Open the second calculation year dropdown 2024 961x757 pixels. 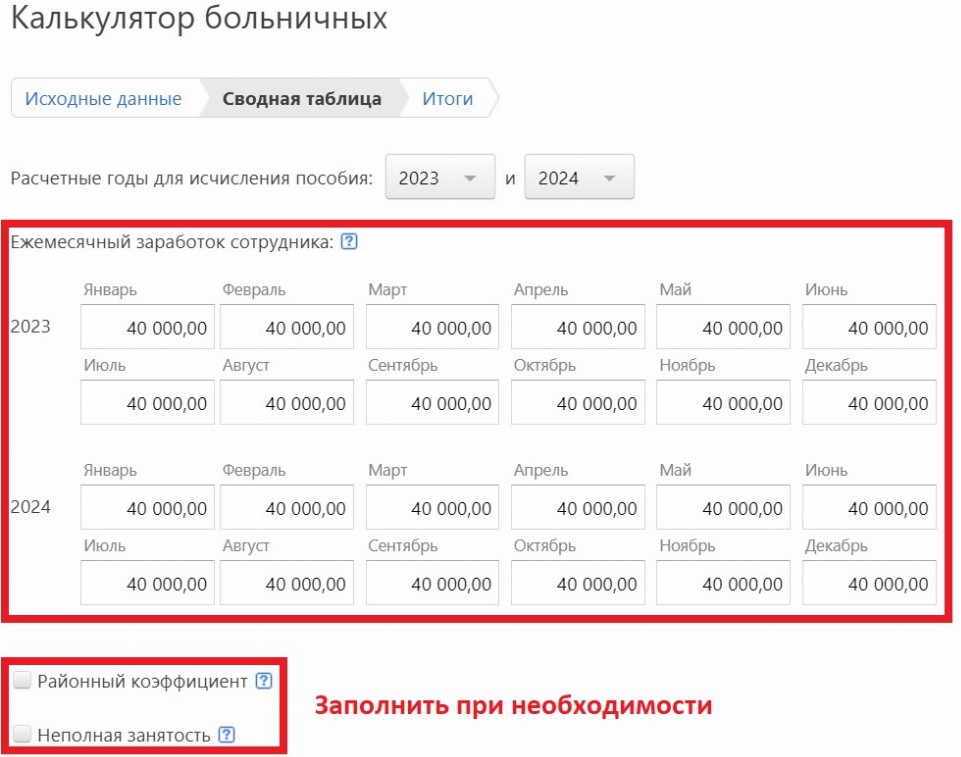(x=579, y=178)
